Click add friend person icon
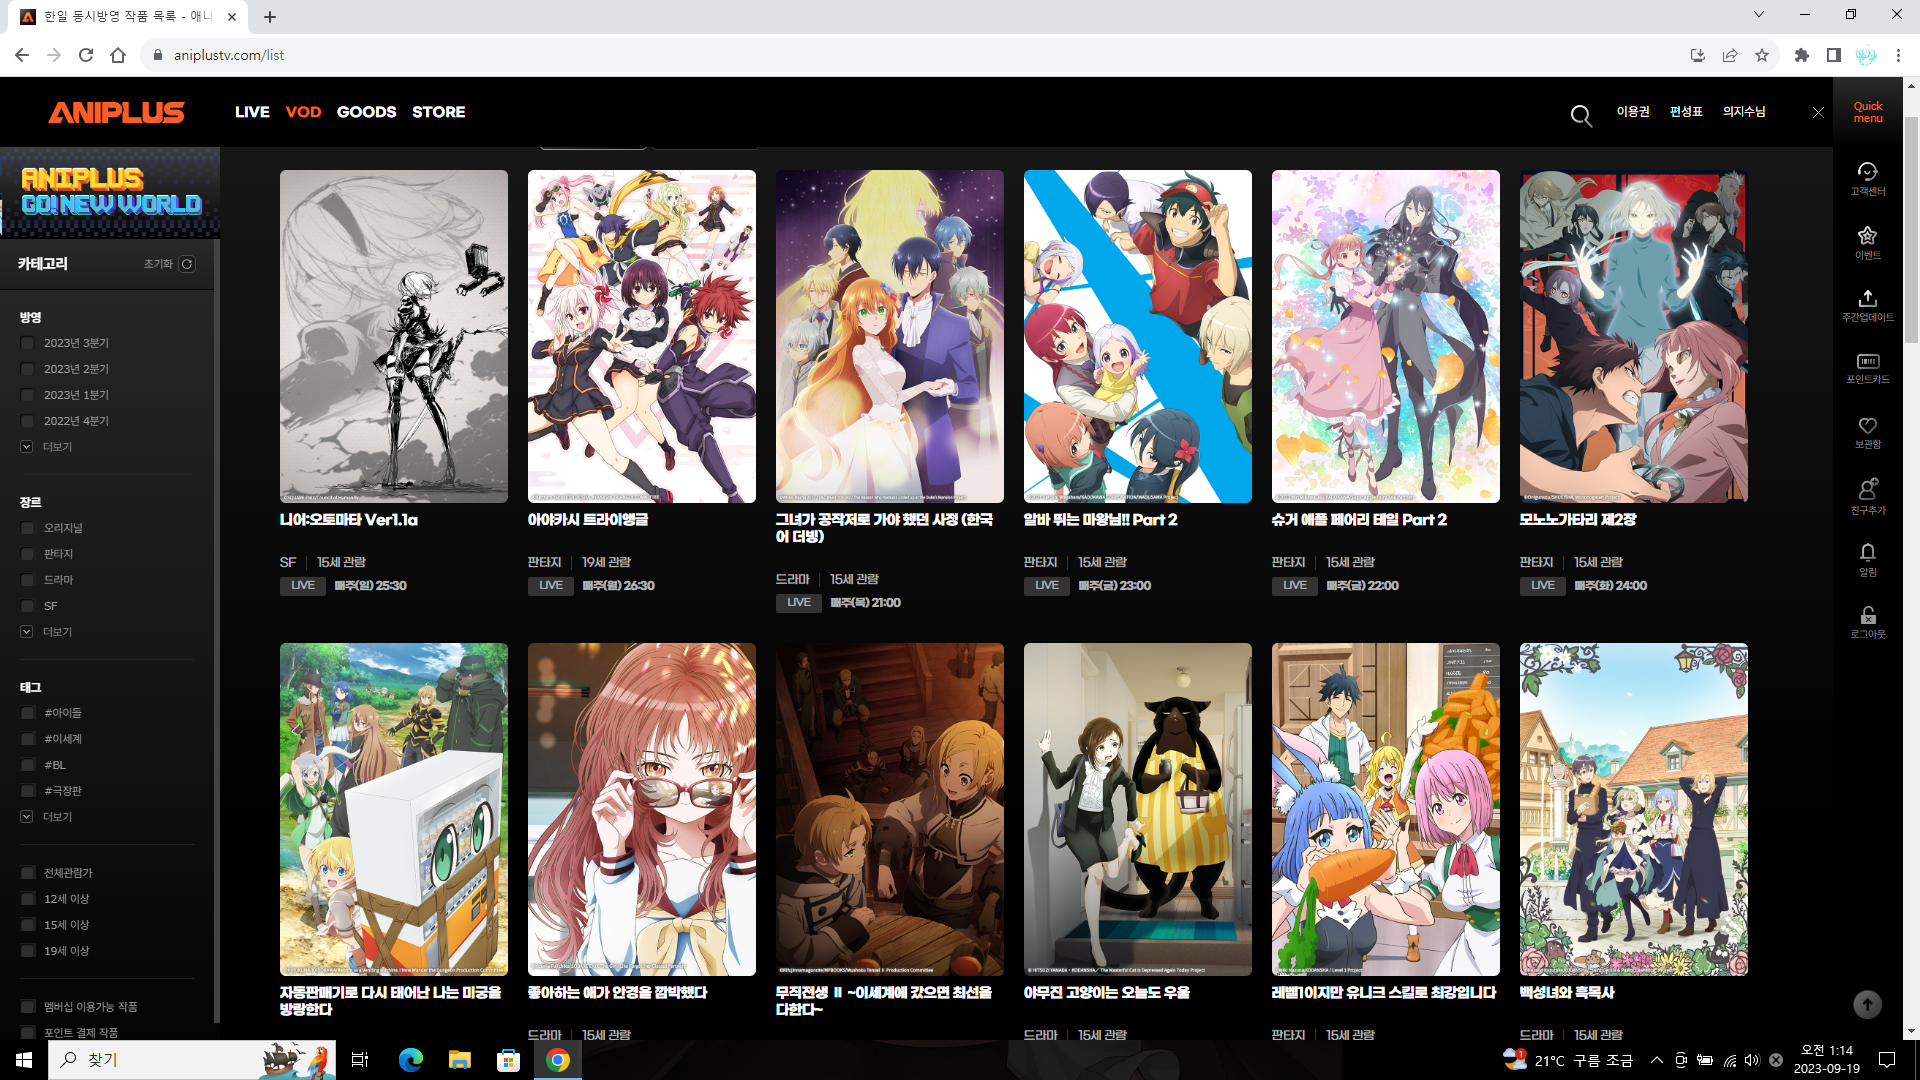The image size is (1920, 1080). [x=1867, y=489]
